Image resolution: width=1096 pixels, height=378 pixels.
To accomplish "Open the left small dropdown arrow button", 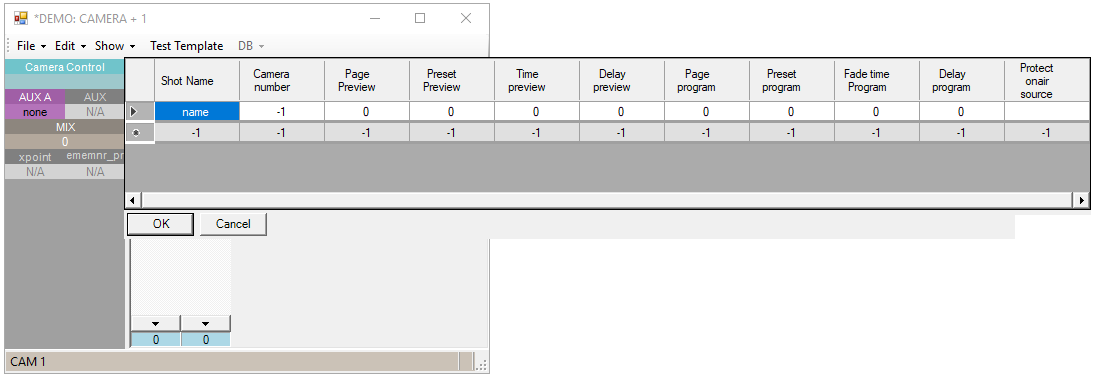I will coord(156,324).
